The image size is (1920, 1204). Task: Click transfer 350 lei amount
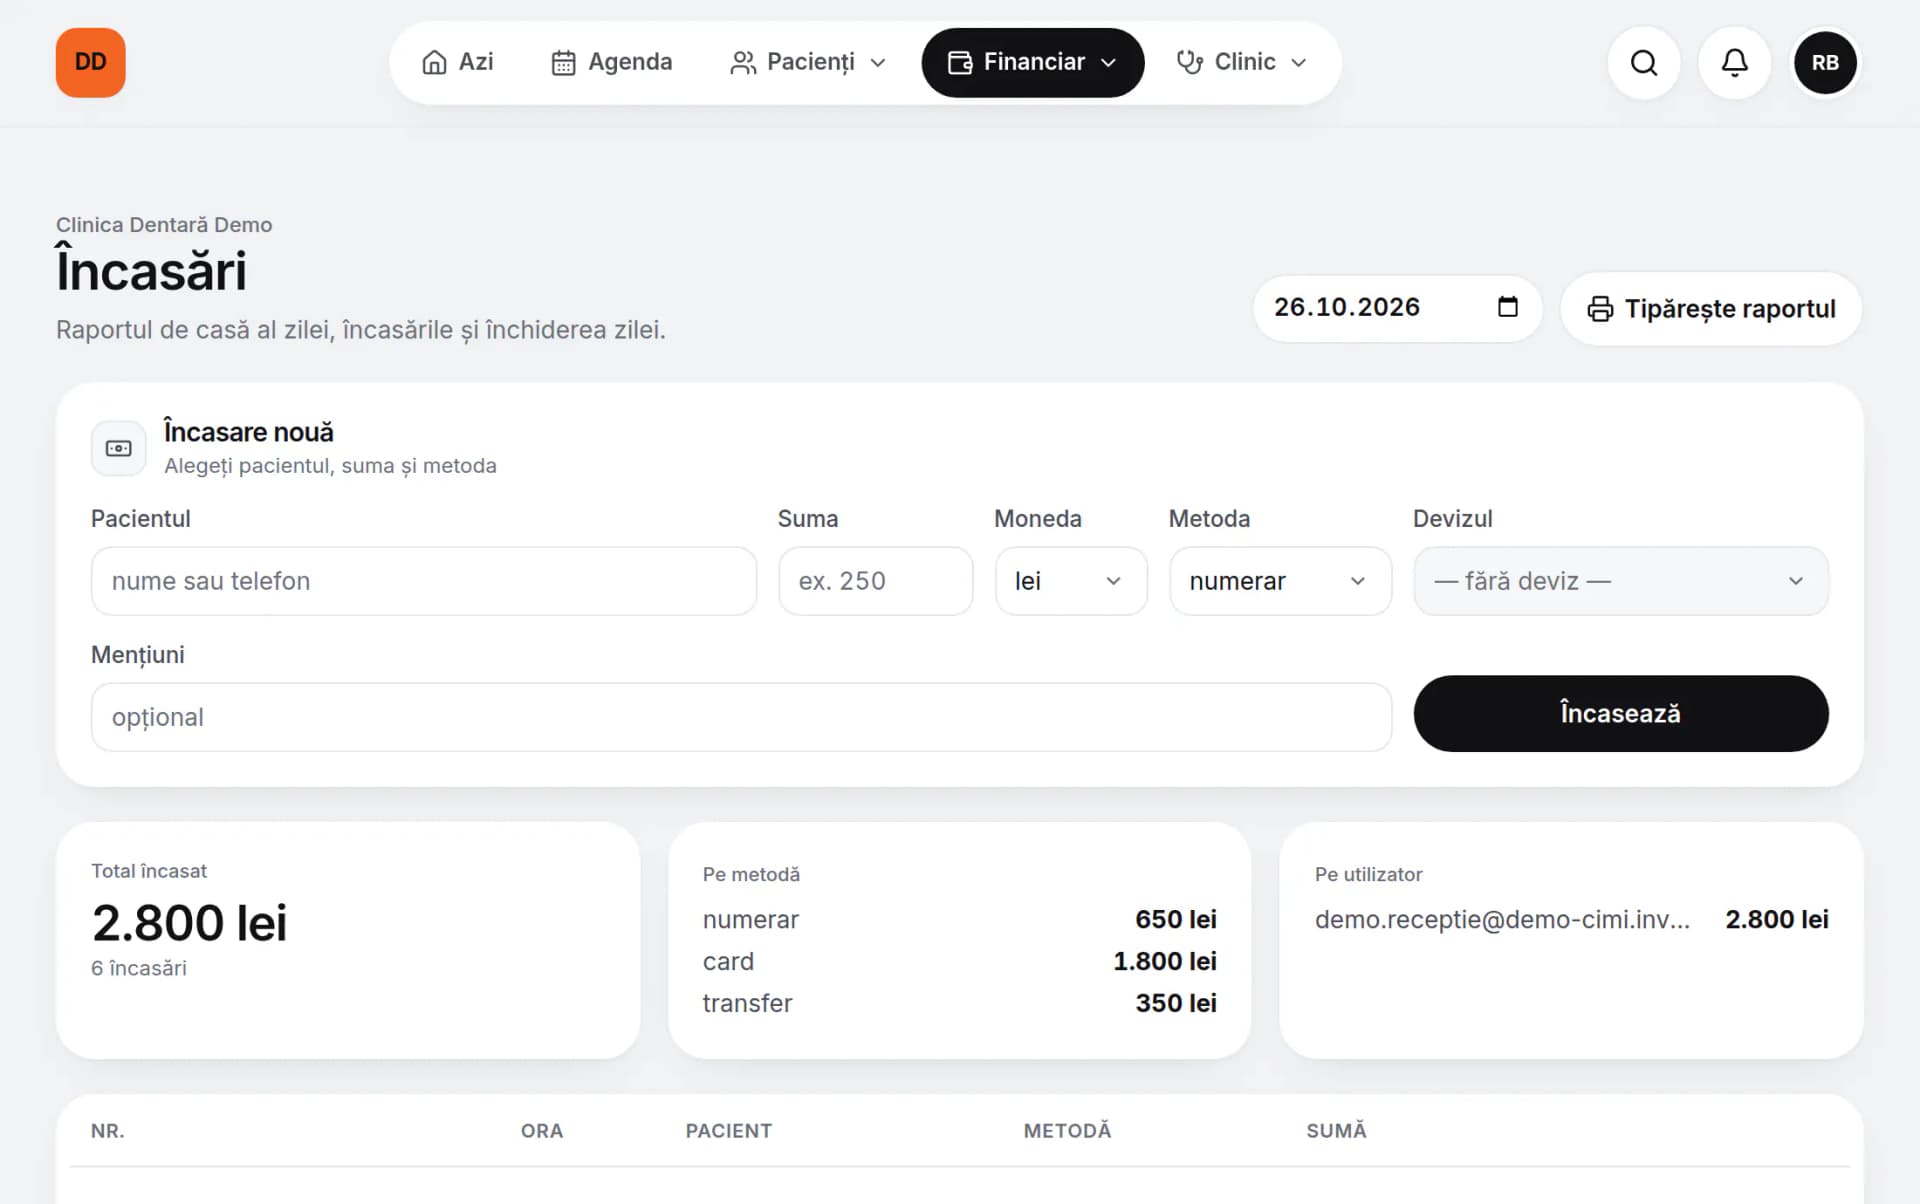1175,1003
